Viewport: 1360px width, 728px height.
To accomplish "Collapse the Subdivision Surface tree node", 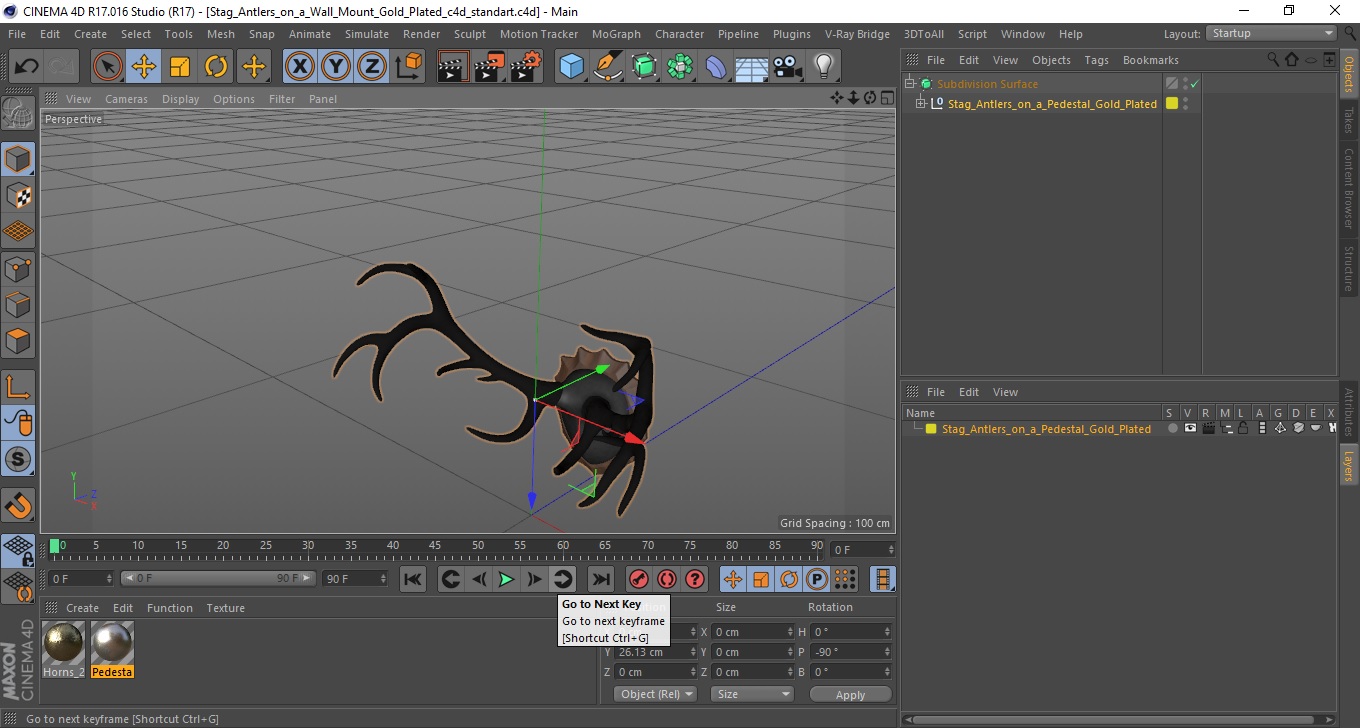I will (910, 84).
